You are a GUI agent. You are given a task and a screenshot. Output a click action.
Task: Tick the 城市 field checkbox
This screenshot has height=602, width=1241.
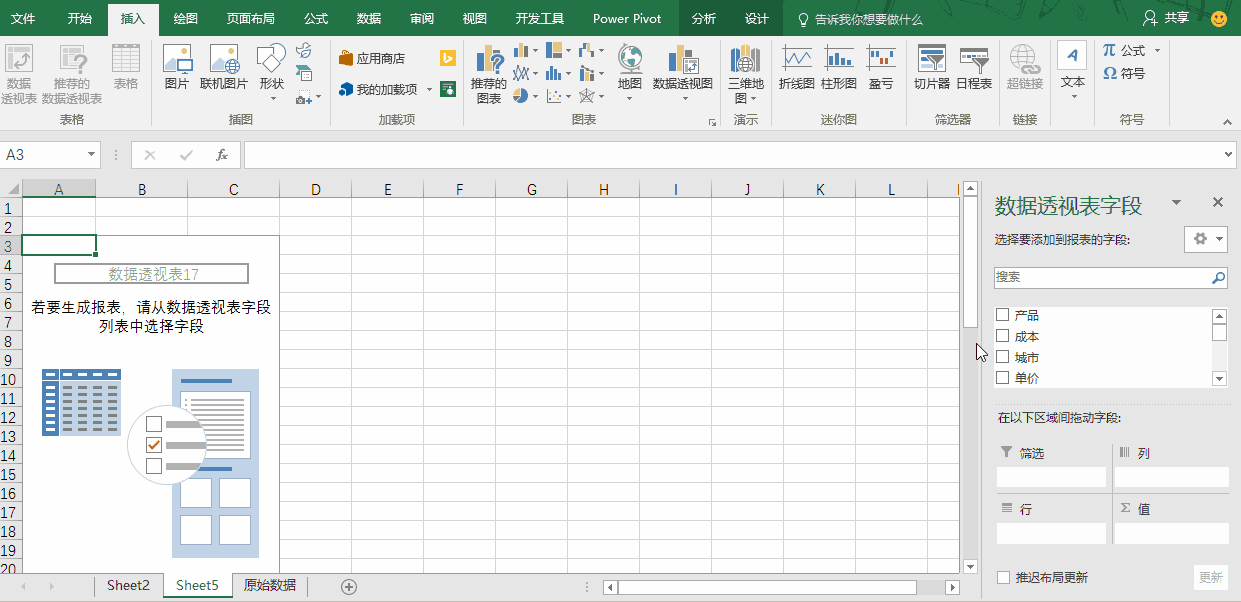click(x=1002, y=357)
